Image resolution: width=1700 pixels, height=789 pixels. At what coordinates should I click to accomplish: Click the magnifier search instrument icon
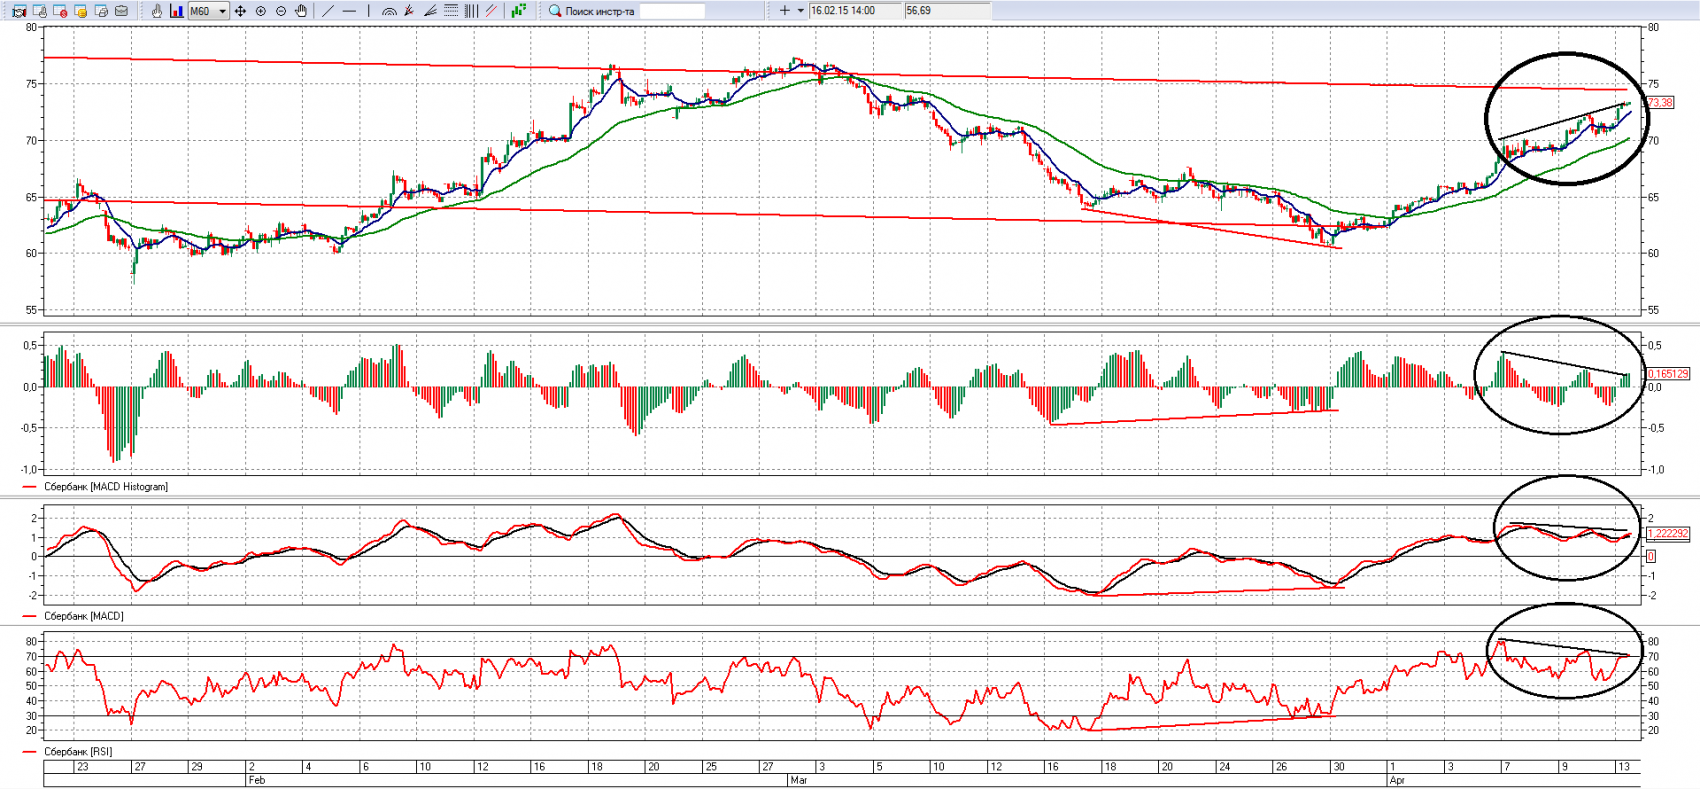555,11
